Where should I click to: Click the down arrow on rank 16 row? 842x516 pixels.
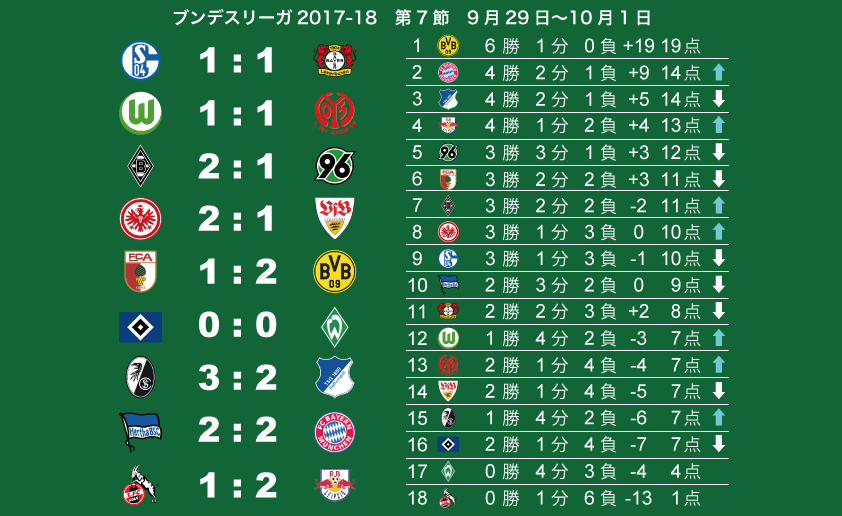pos(719,444)
